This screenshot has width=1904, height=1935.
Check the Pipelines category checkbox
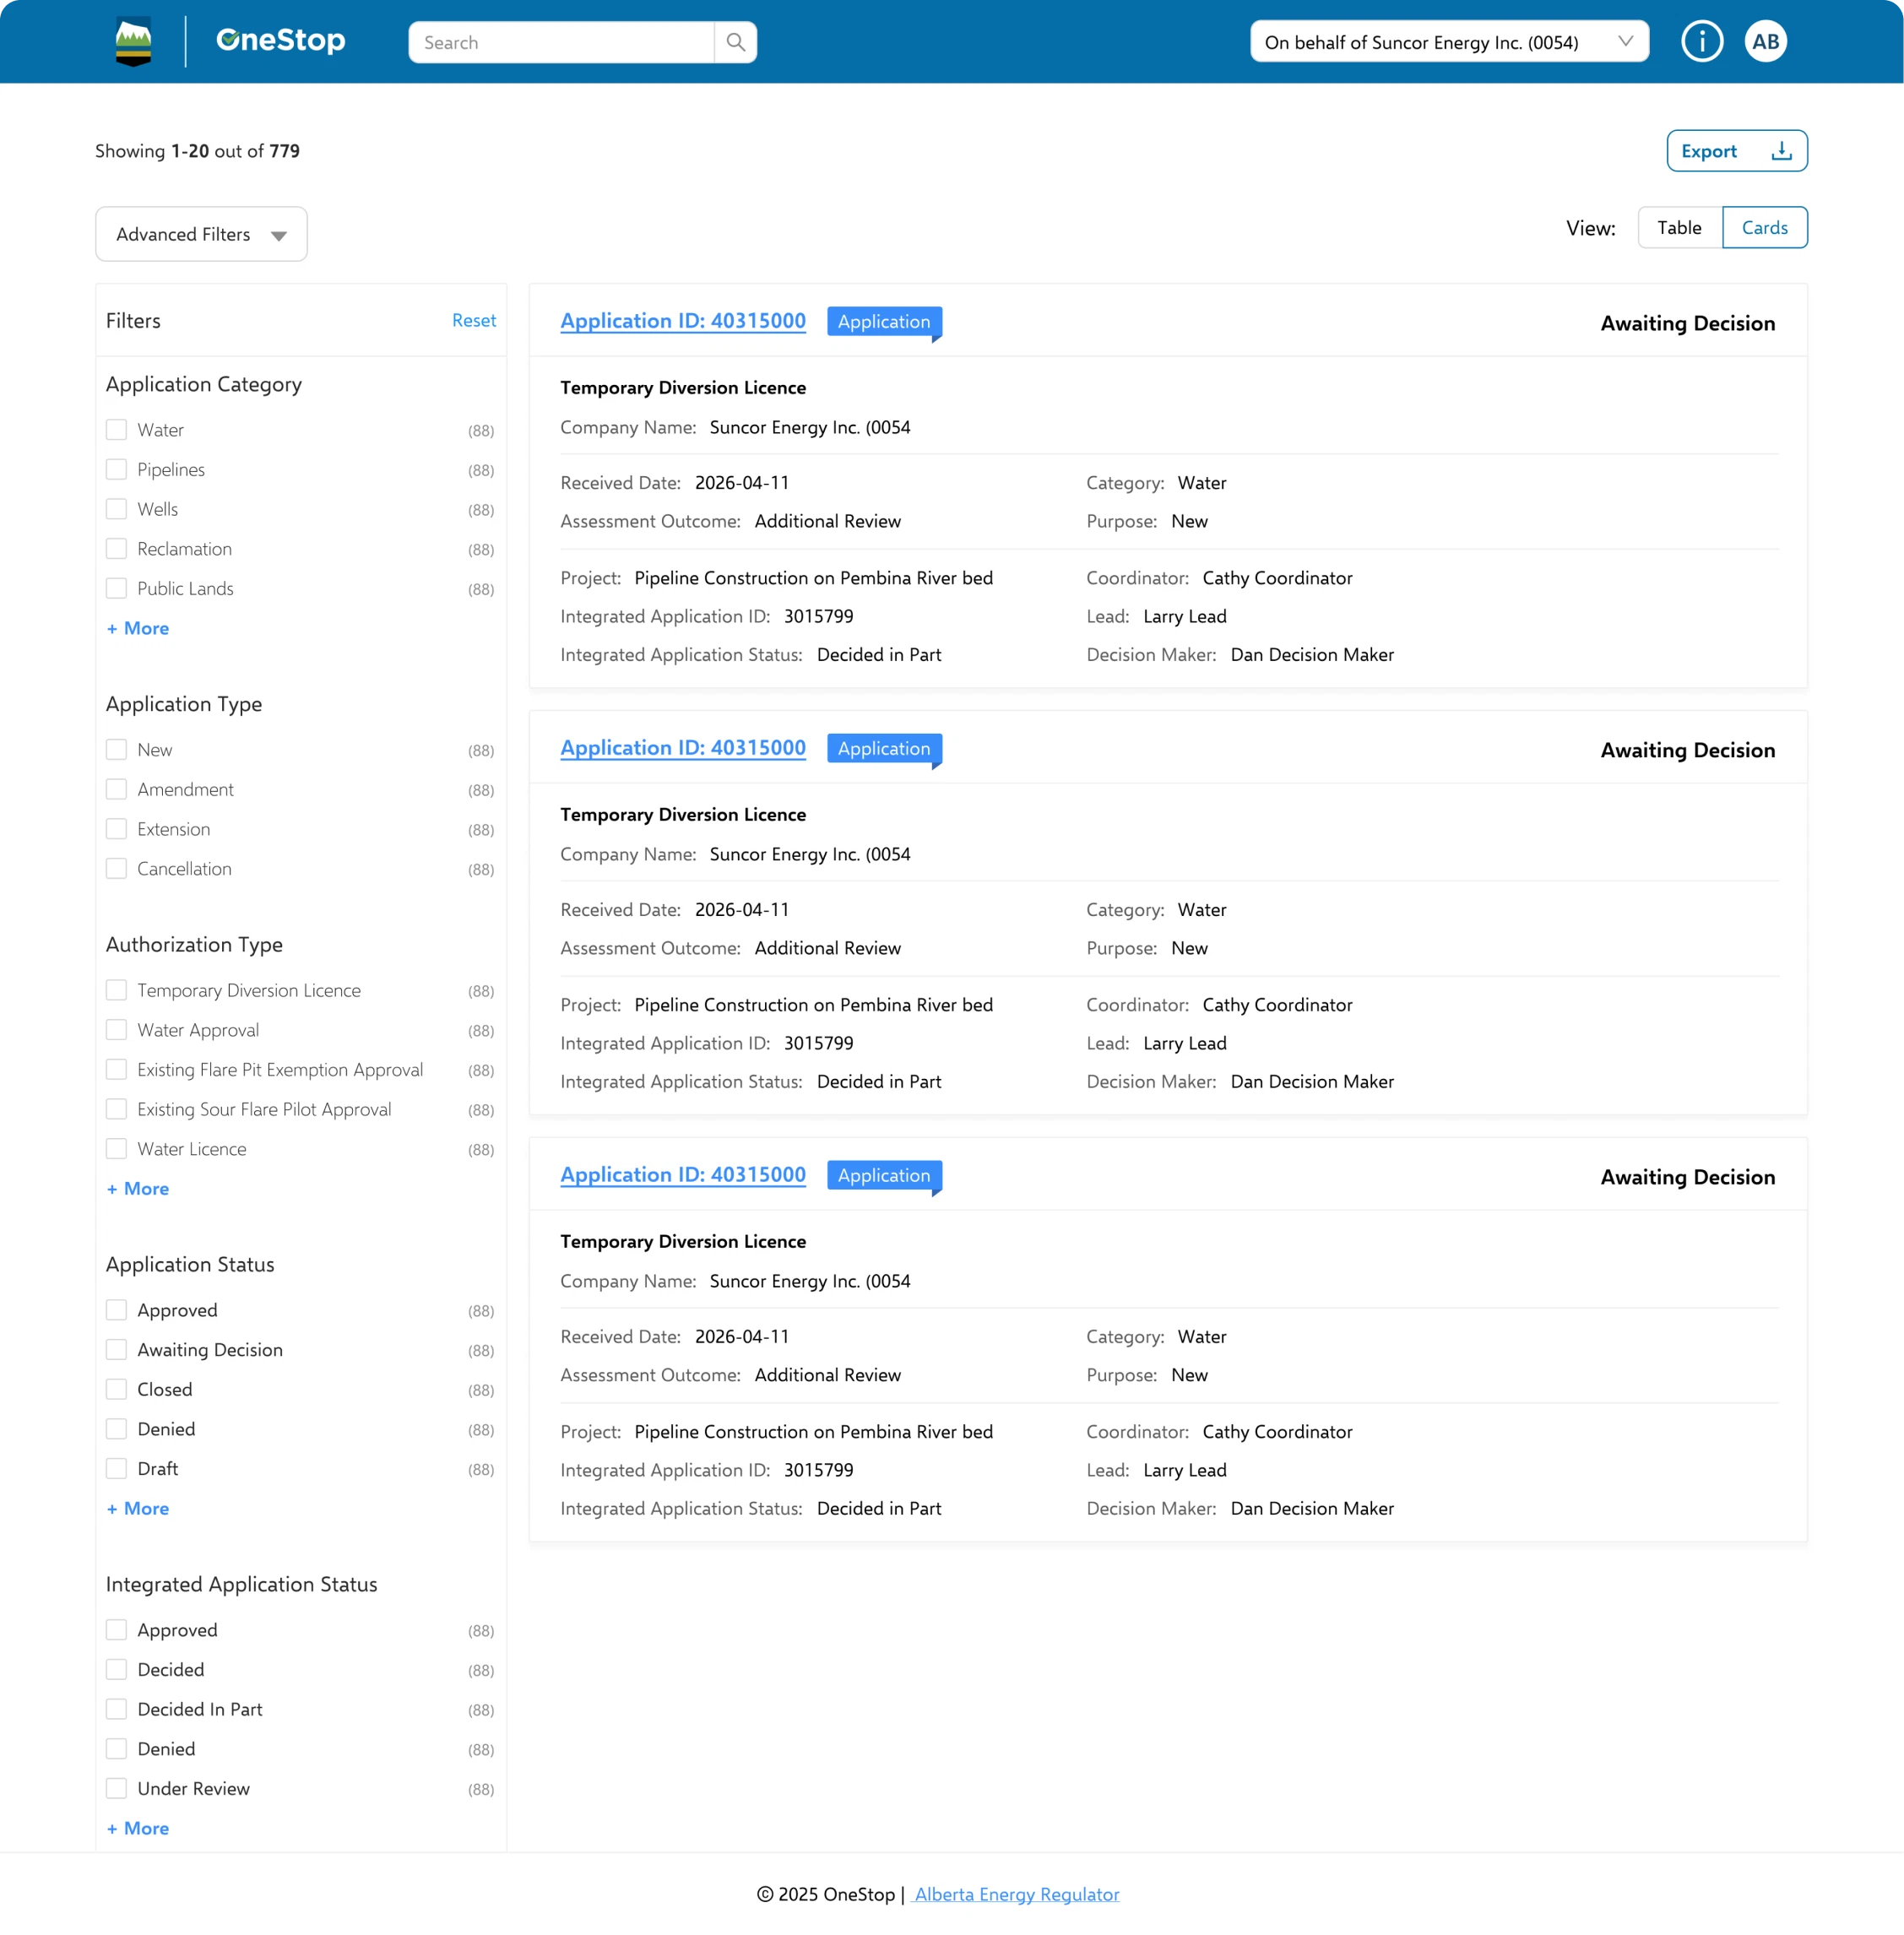pyautogui.click(x=117, y=470)
